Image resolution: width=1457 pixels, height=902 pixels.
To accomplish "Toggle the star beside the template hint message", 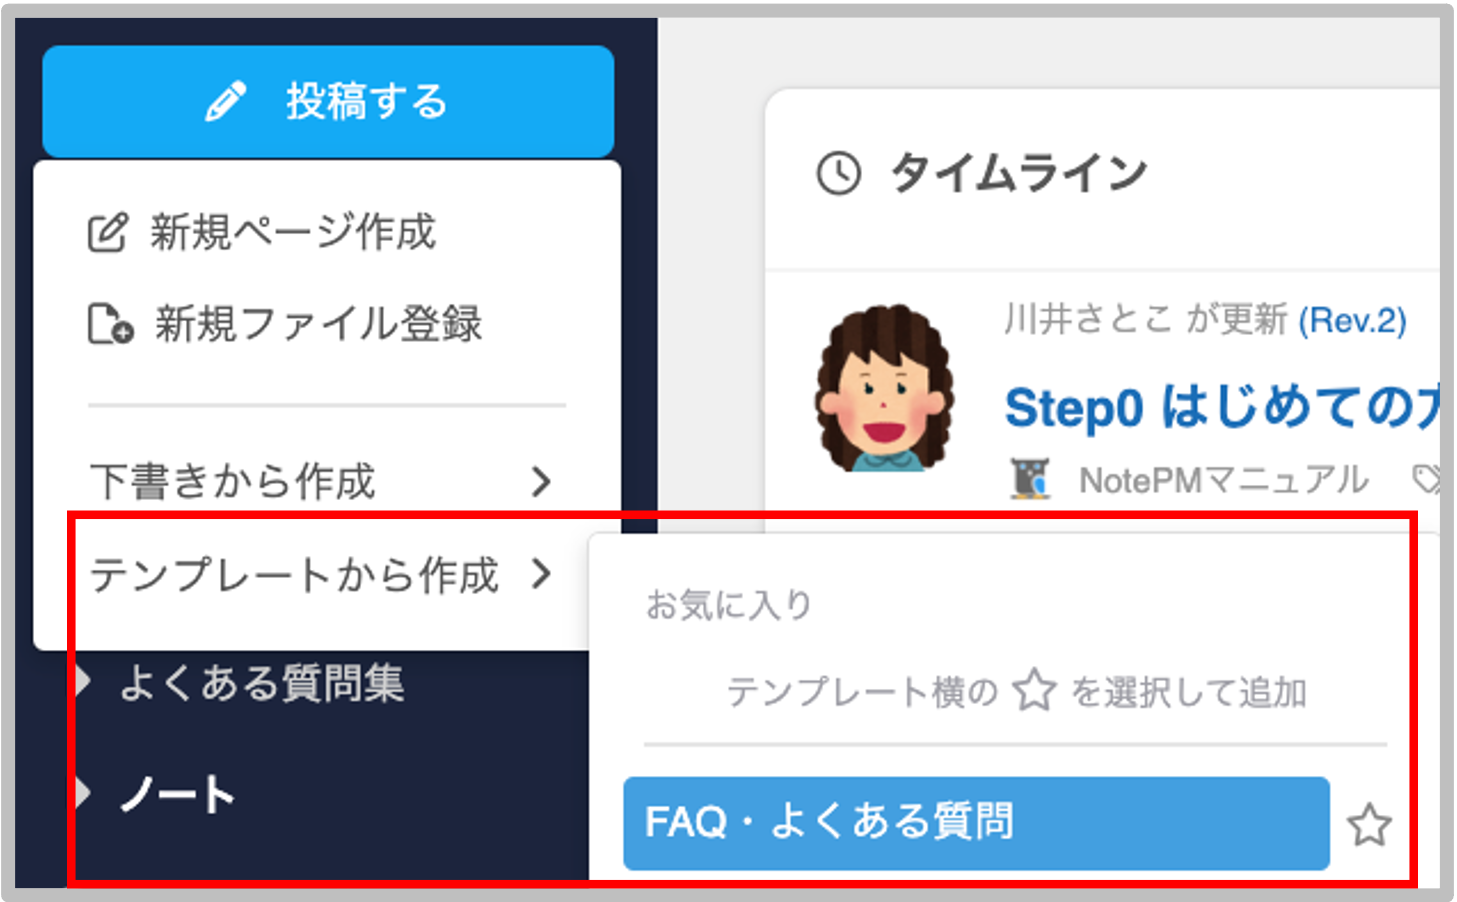I will pos(1036,689).
